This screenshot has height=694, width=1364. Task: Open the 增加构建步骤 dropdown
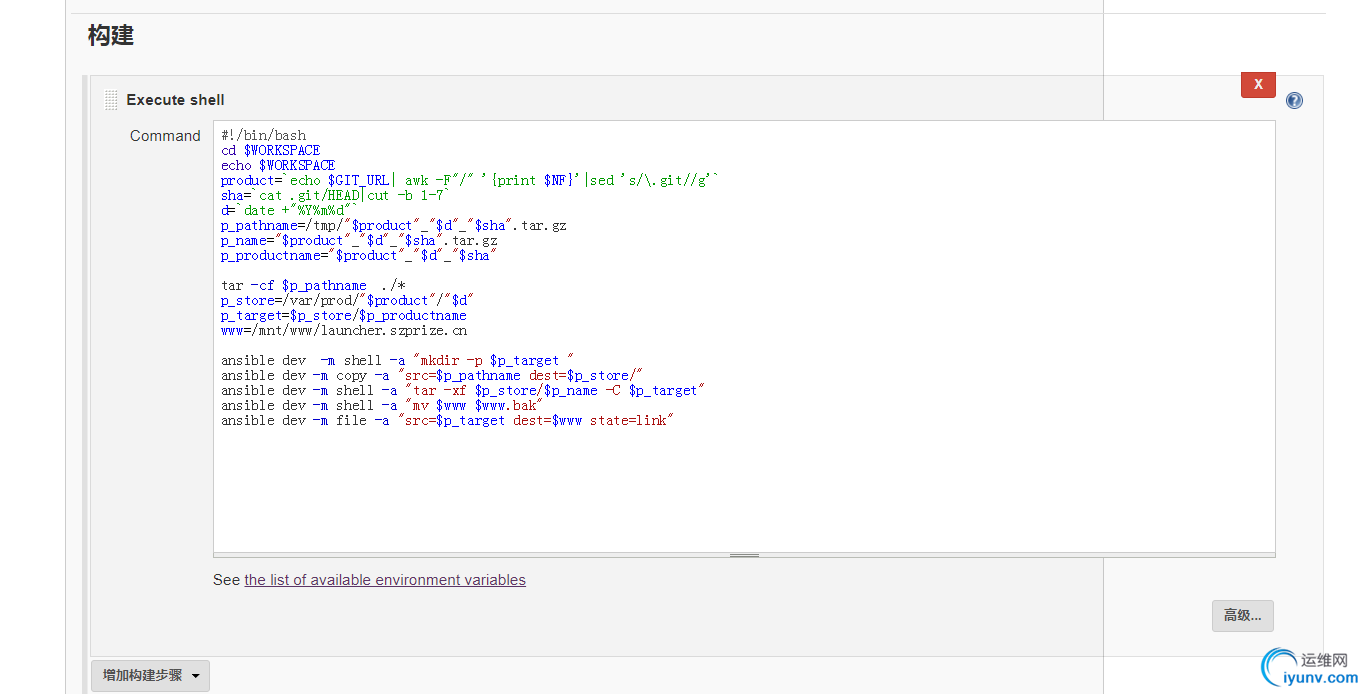(x=150, y=676)
